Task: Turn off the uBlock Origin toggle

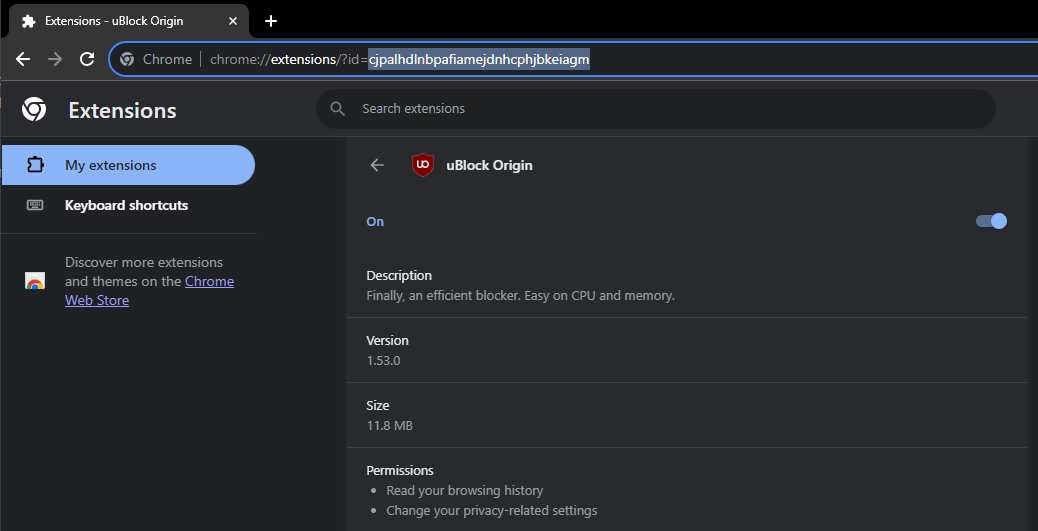Action: [x=991, y=221]
